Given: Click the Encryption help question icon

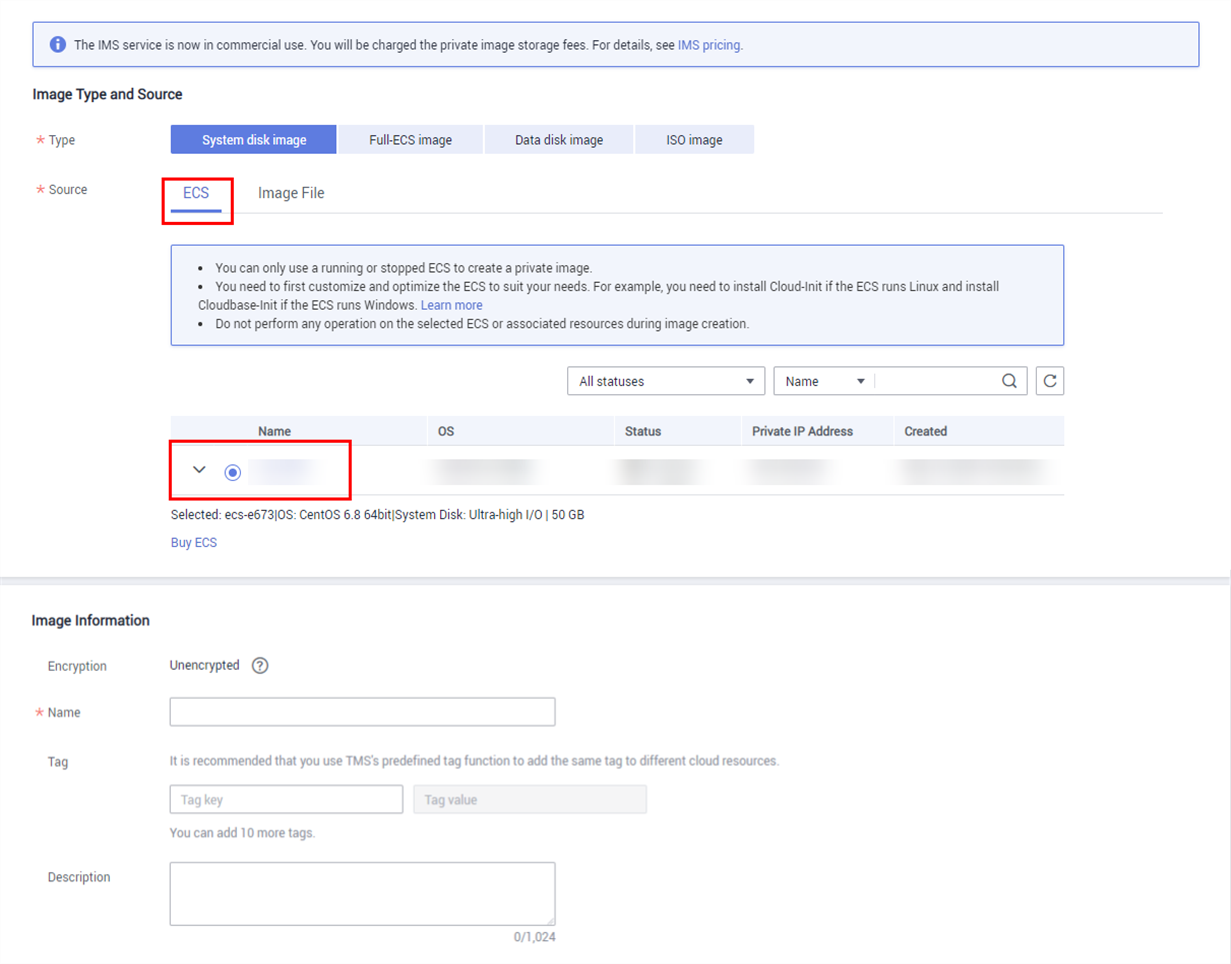Looking at the screenshot, I should tap(260, 666).
